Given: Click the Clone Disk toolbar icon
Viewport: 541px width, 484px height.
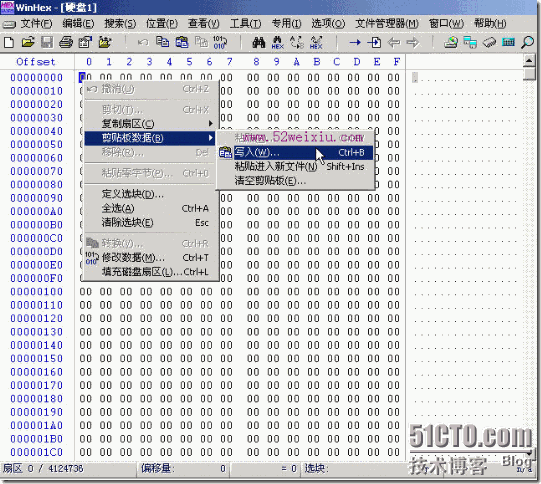Looking at the screenshot, I should (x=470, y=42).
